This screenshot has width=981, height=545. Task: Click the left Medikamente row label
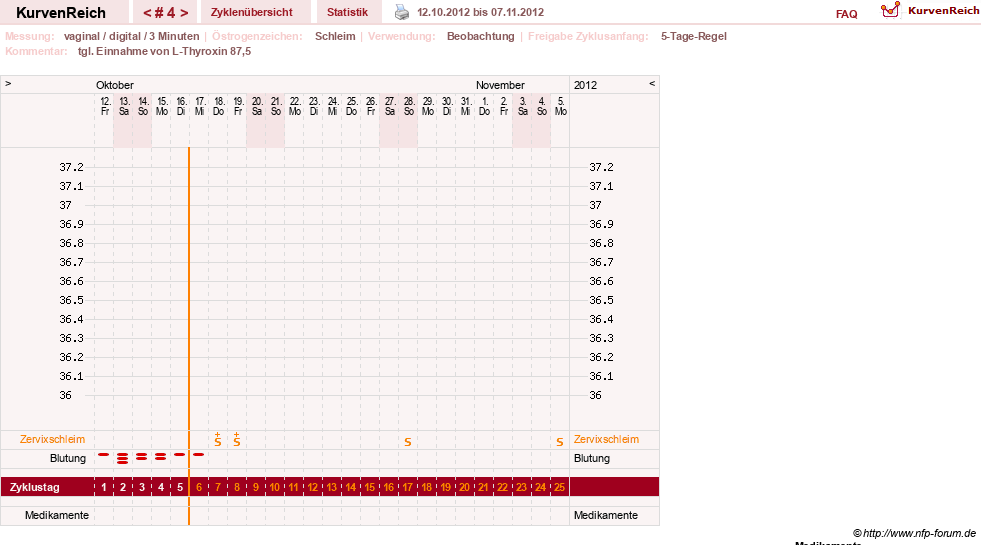[x=57, y=515]
